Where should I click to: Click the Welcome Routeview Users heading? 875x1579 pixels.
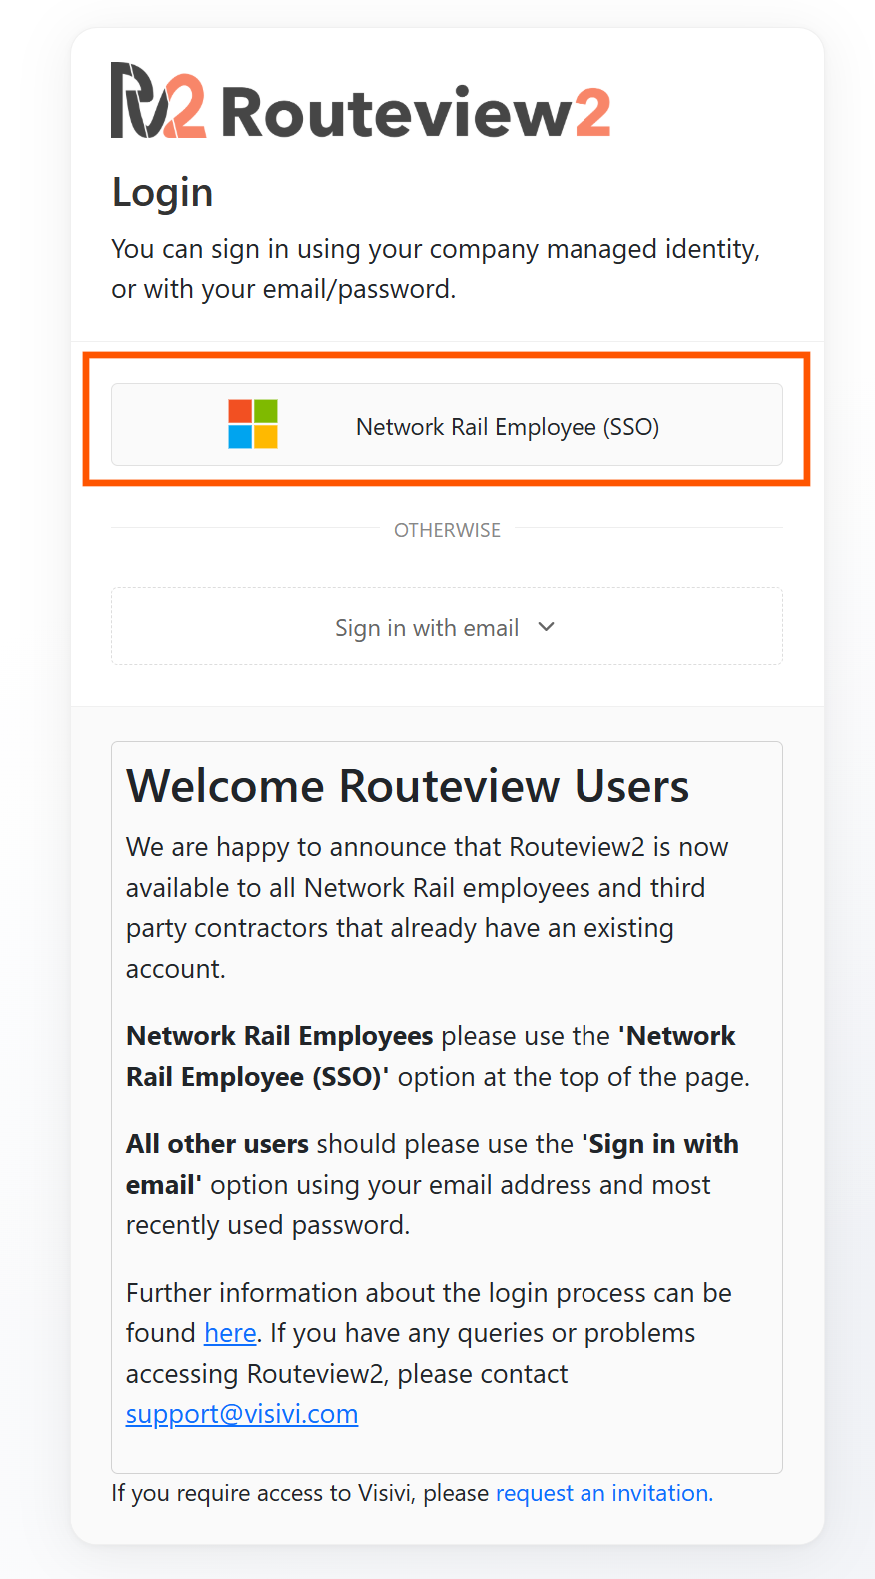click(408, 786)
